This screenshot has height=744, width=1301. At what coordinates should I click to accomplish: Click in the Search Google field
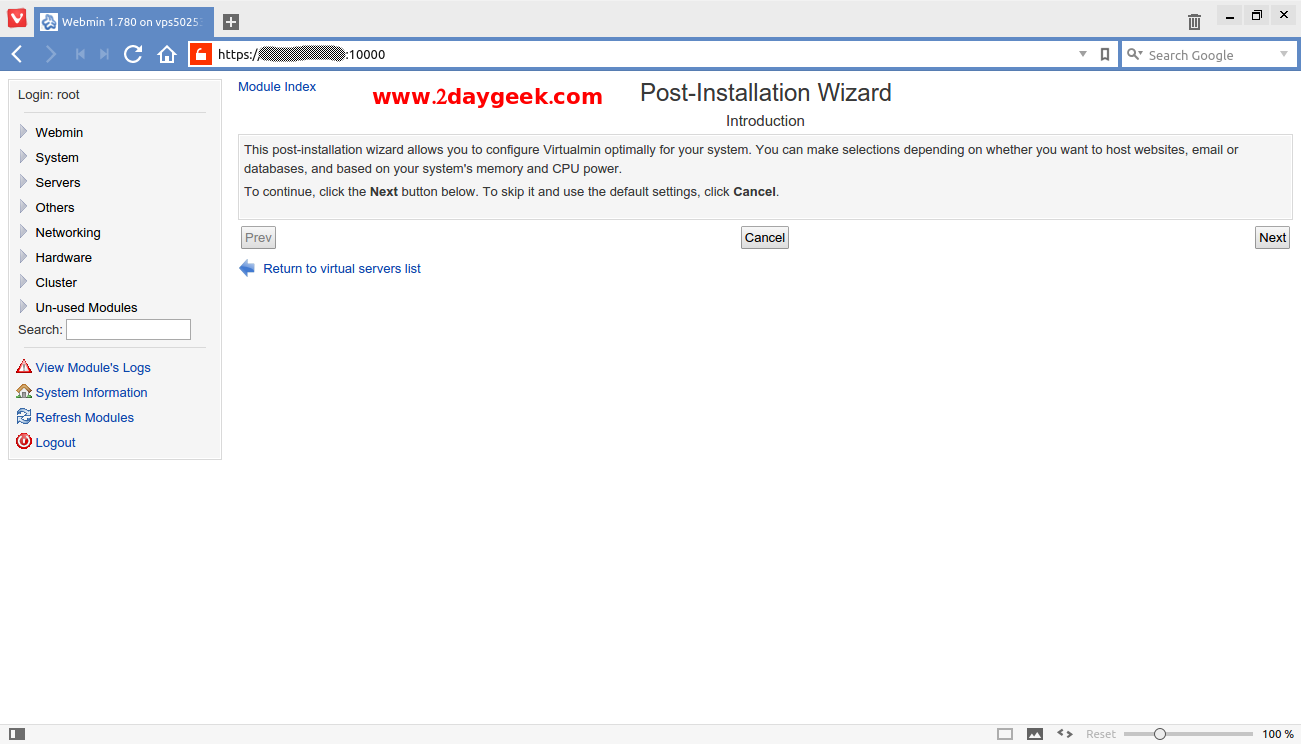click(1211, 55)
